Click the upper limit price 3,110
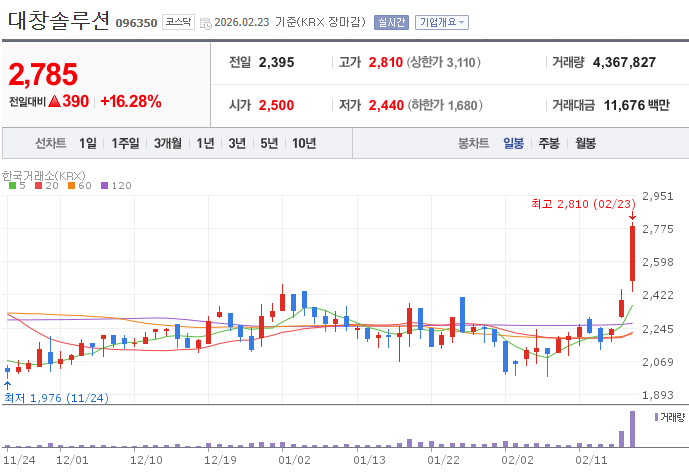The width and height of the screenshot is (689, 472). 461,62
